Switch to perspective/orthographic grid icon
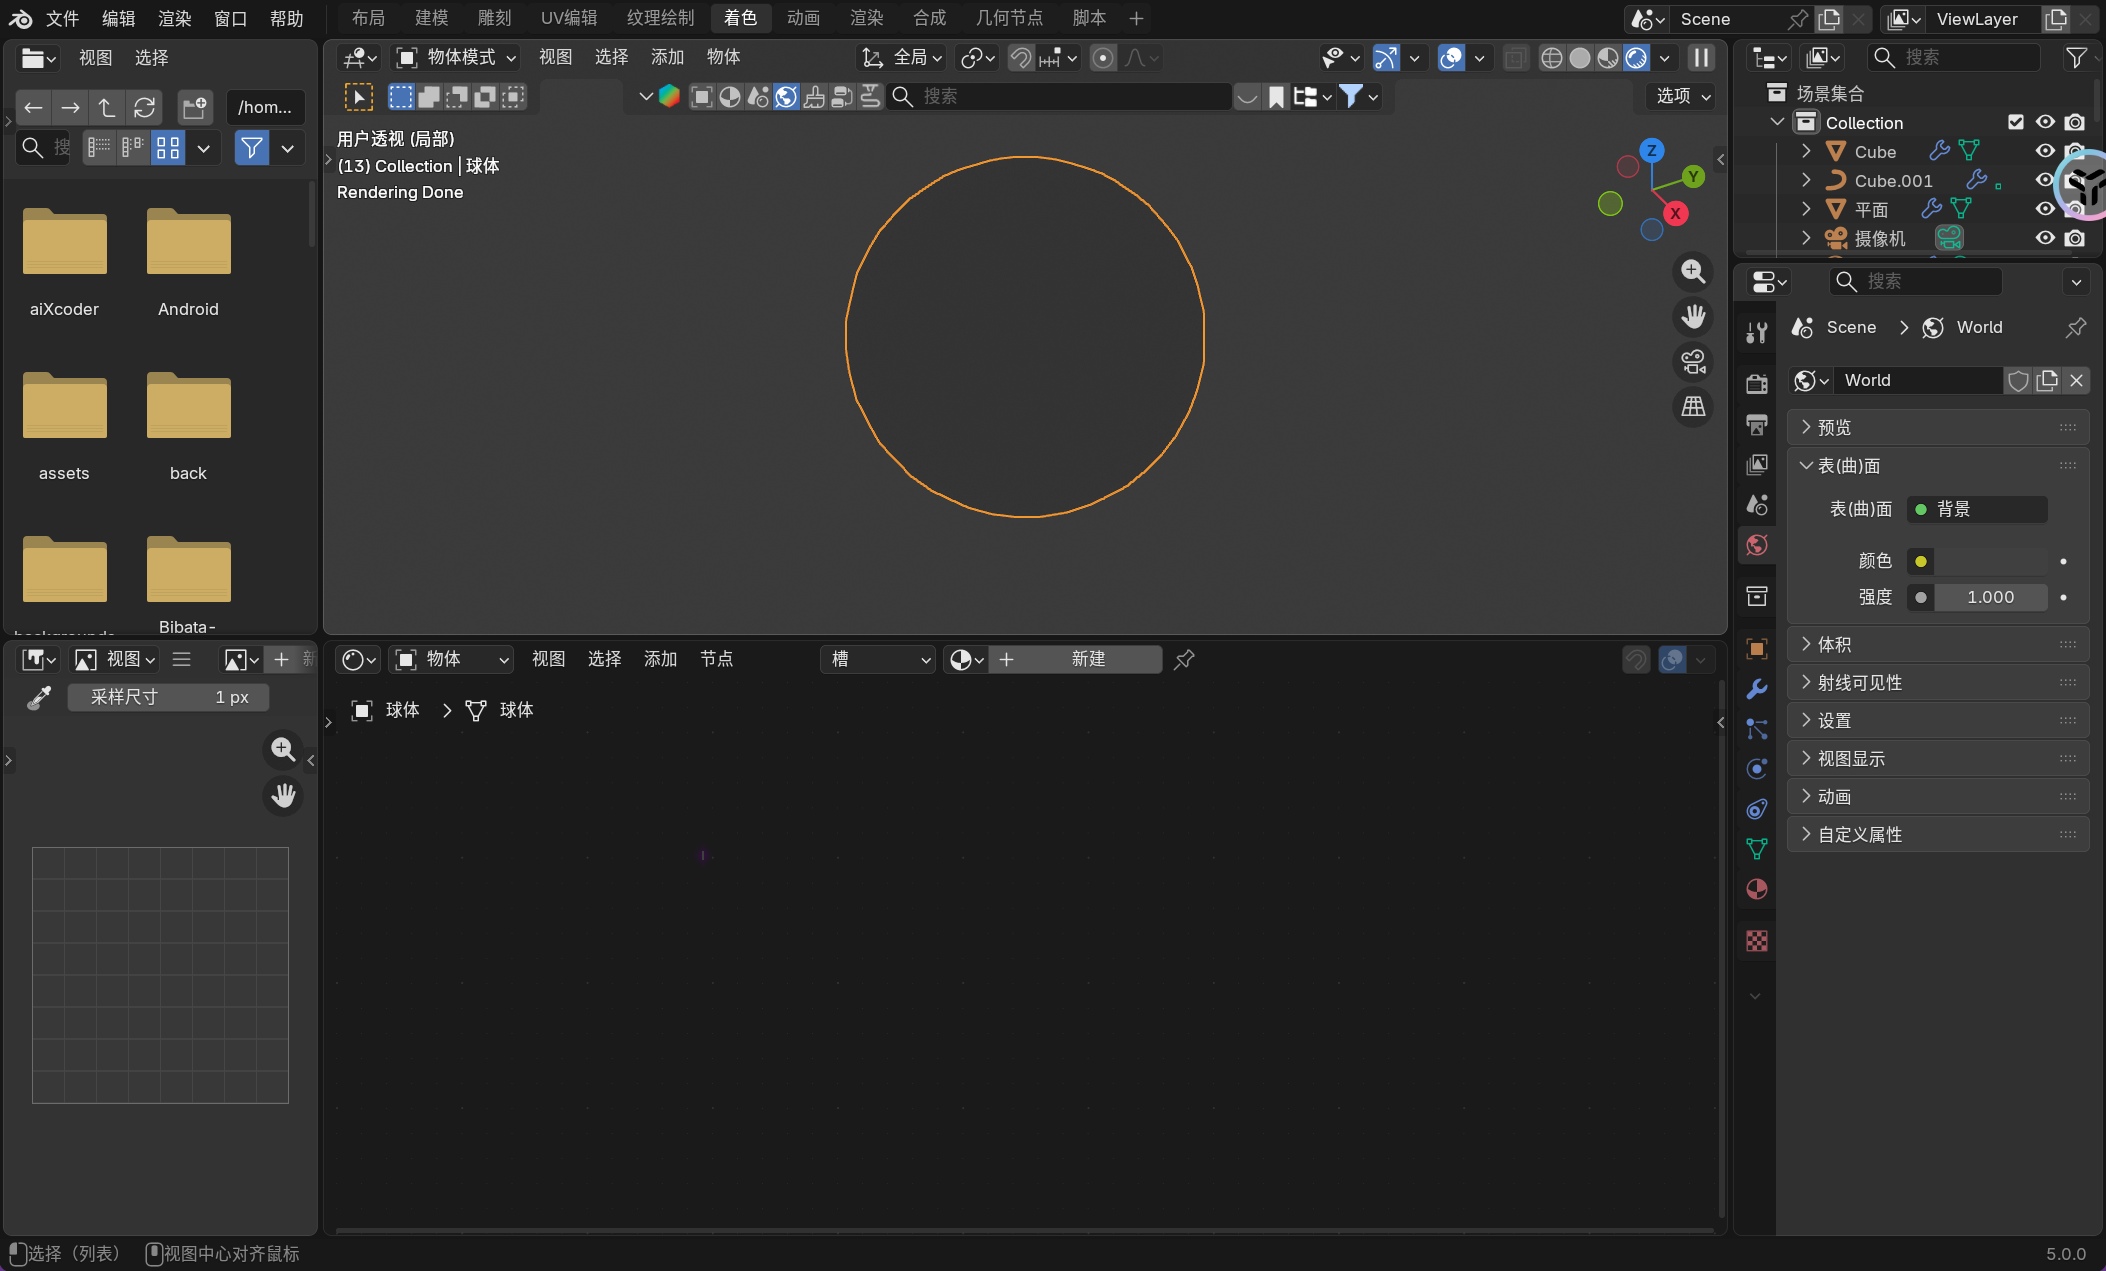The image size is (2106, 1271). tap(1693, 407)
